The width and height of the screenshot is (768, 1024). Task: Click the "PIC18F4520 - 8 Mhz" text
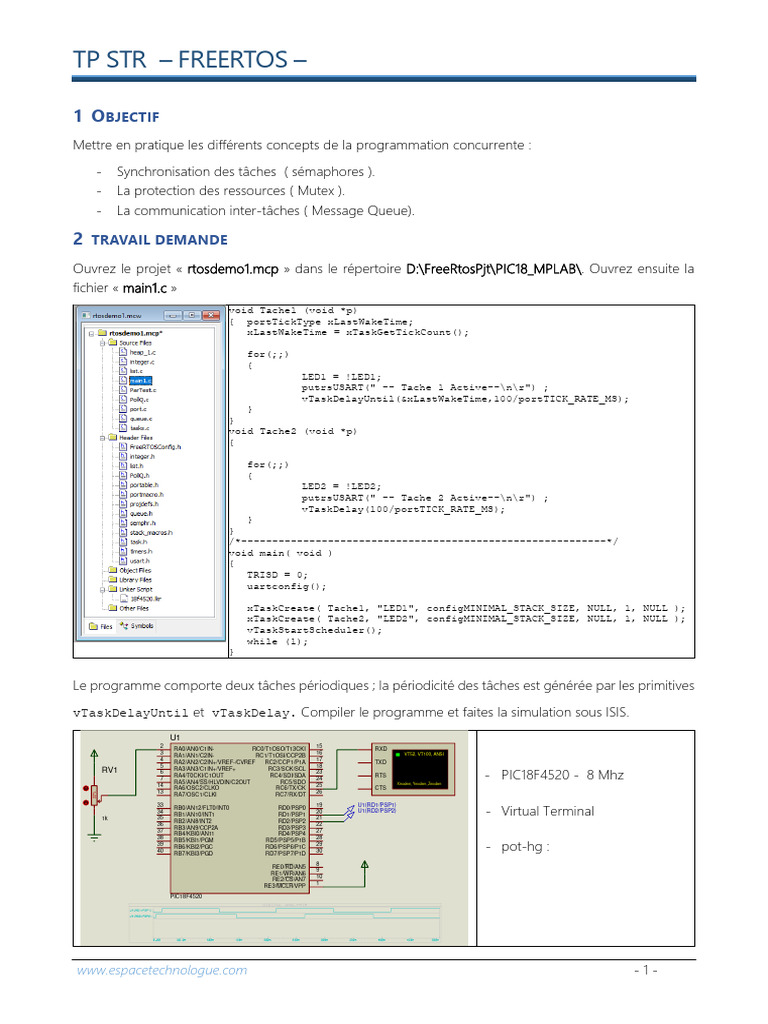562,775
